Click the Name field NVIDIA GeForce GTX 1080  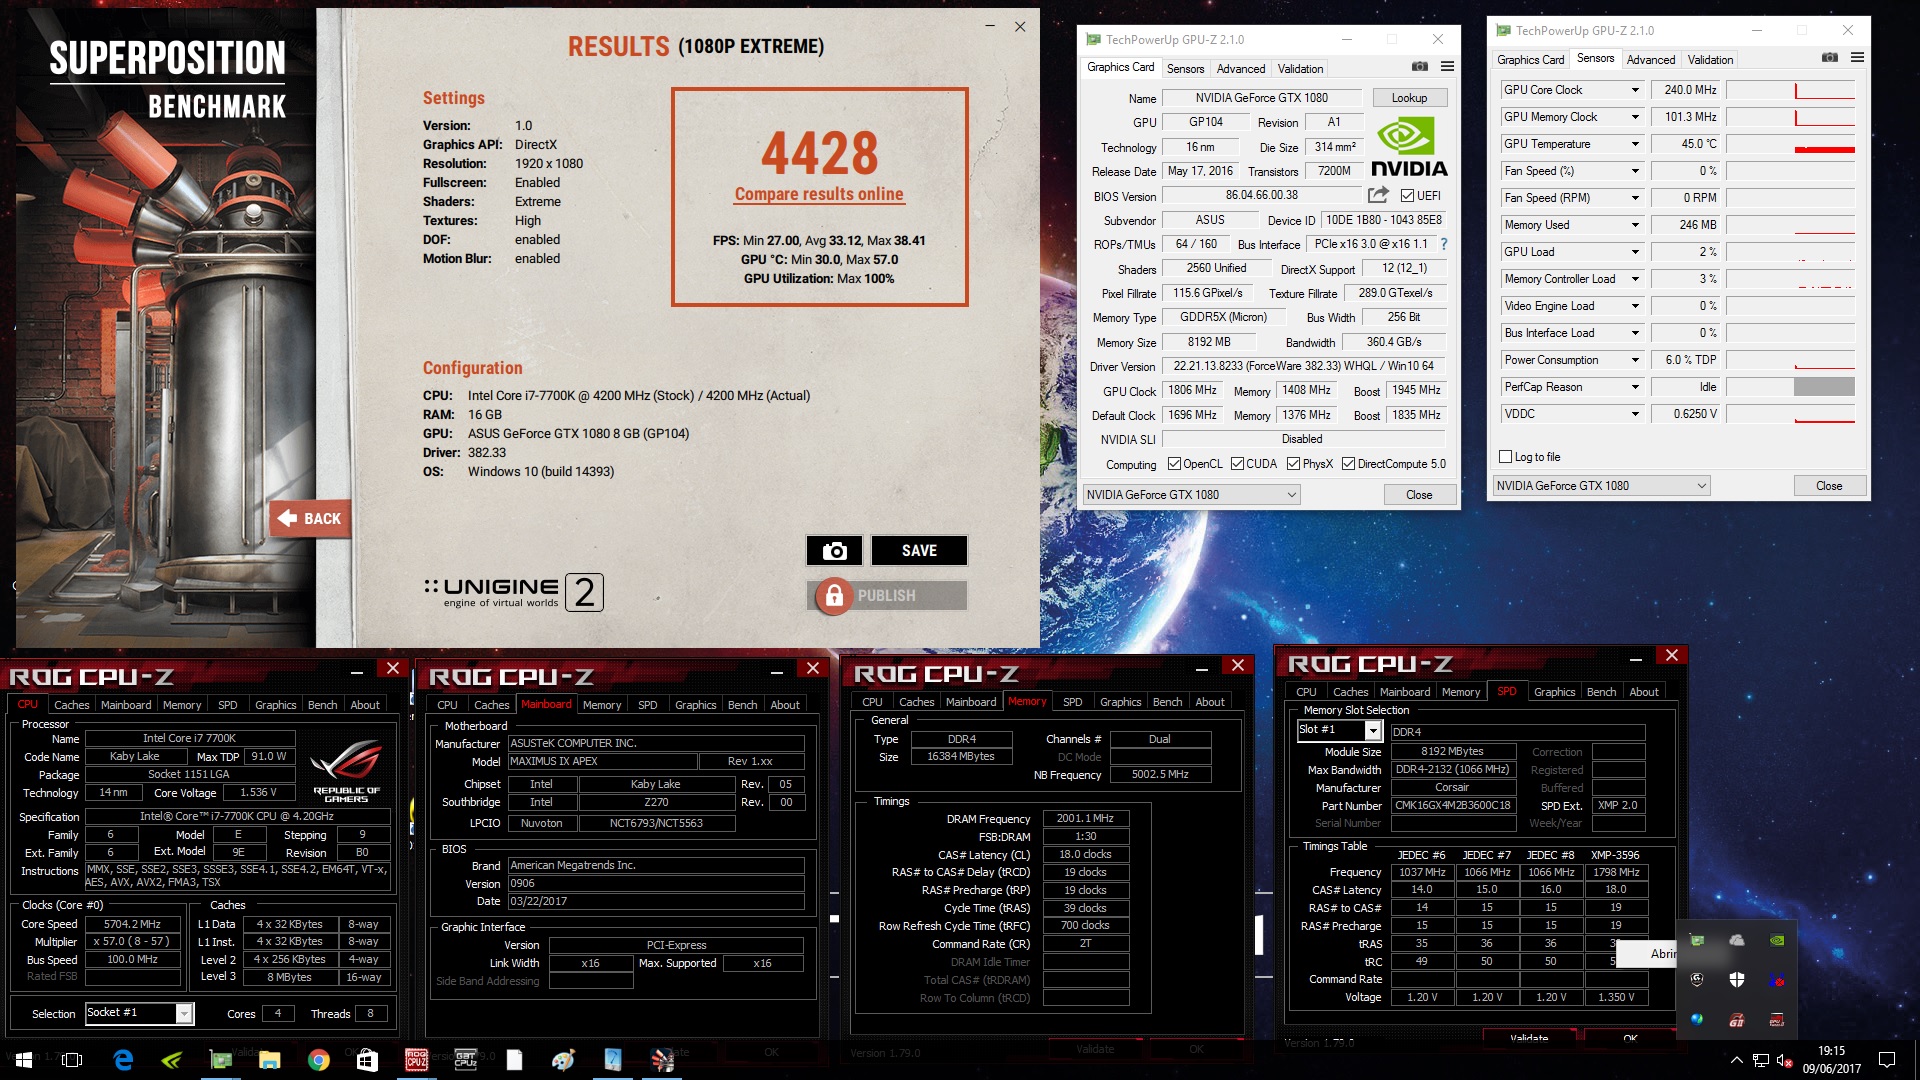pos(1261,98)
